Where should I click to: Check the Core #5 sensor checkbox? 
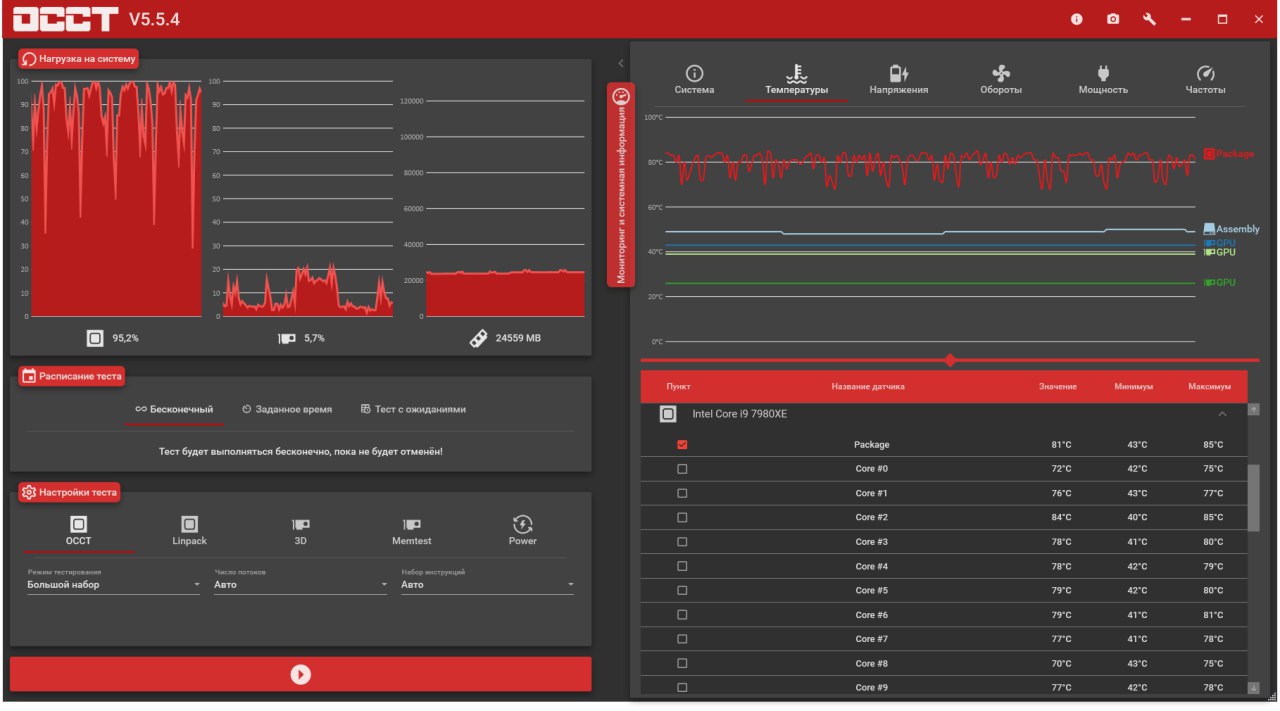pos(682,590)
